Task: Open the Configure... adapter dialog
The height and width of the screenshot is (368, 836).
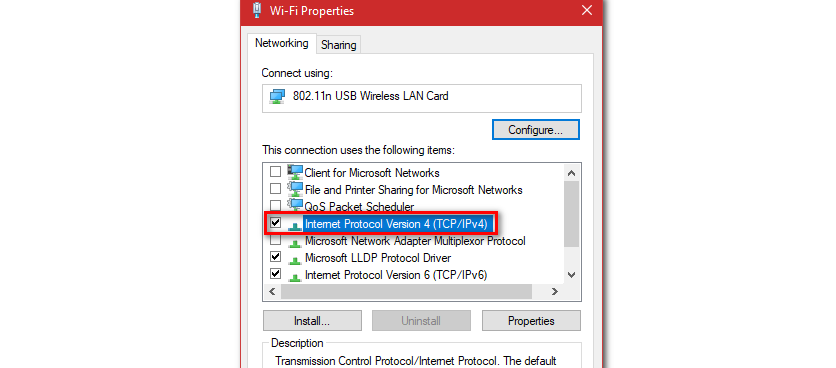Action: tap(535, 130)
